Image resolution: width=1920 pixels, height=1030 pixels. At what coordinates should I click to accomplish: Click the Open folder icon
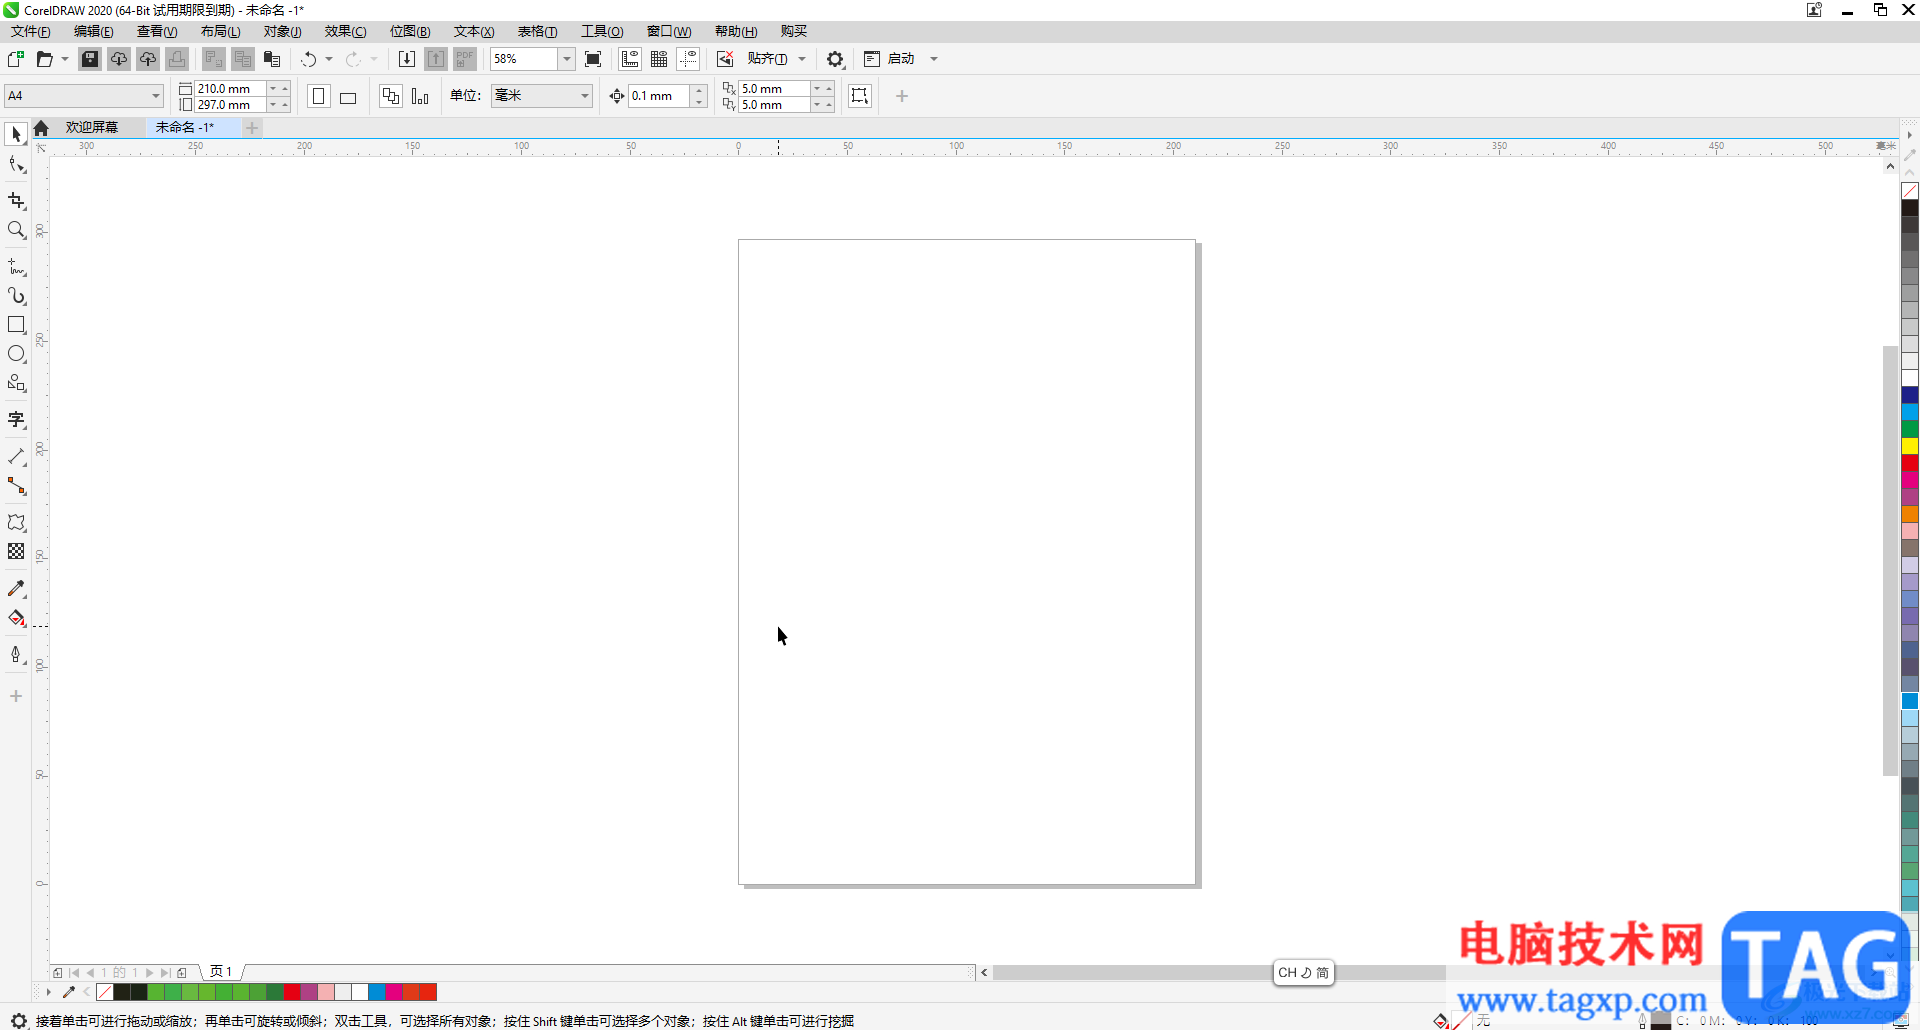(45, 59)
